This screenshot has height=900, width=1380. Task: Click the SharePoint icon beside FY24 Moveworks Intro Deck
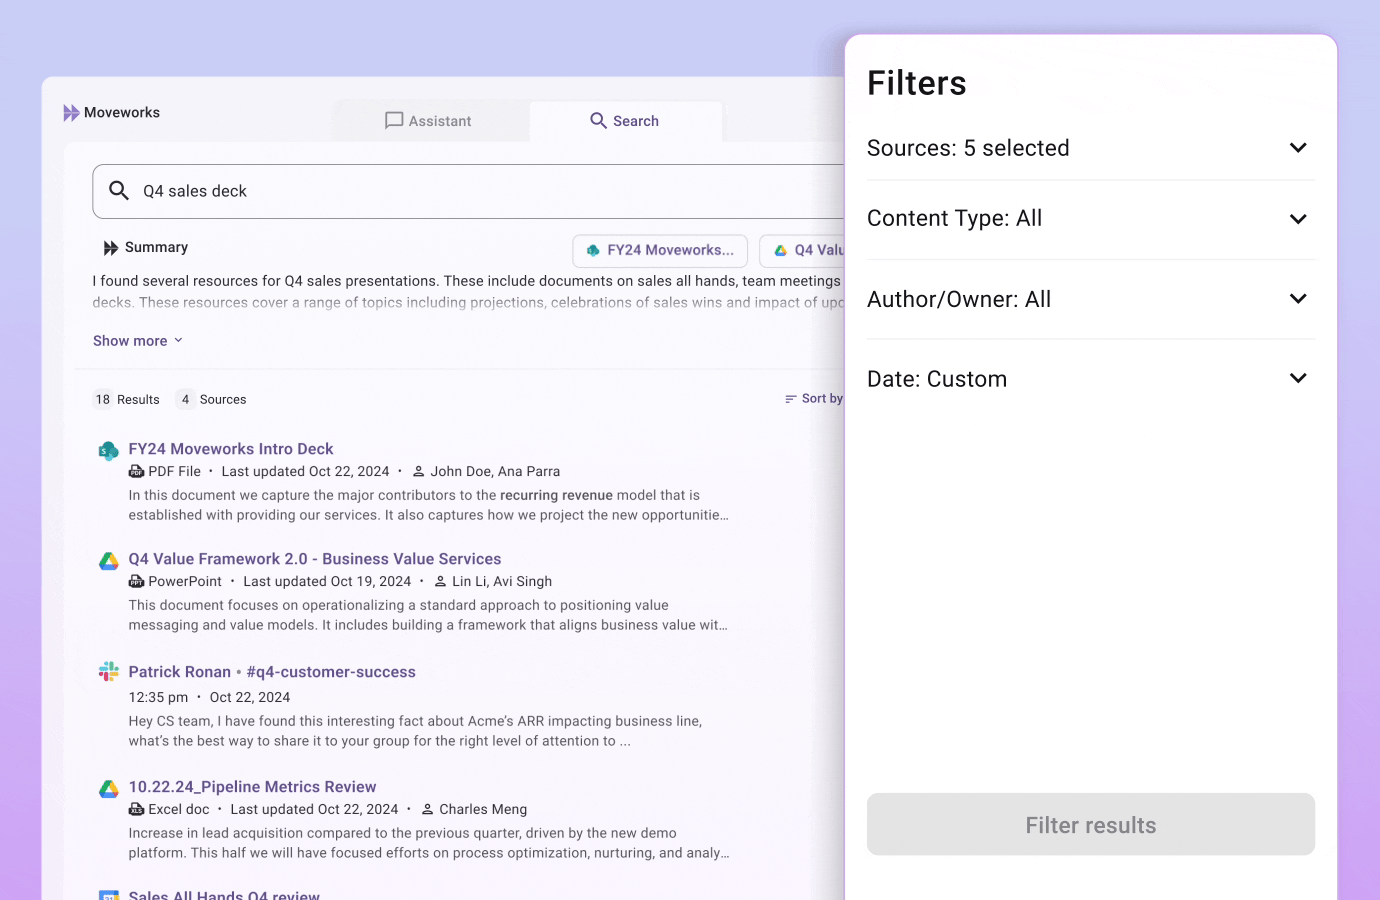click(x=108, y=451)
